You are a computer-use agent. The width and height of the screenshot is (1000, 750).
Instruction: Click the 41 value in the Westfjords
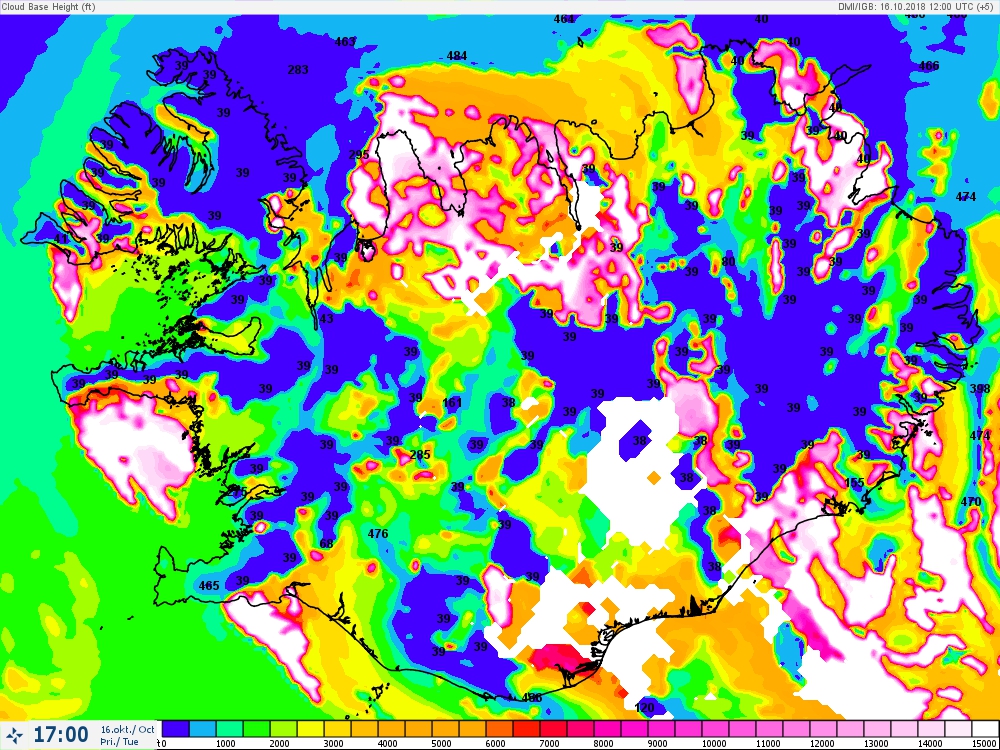click(61, 239)
